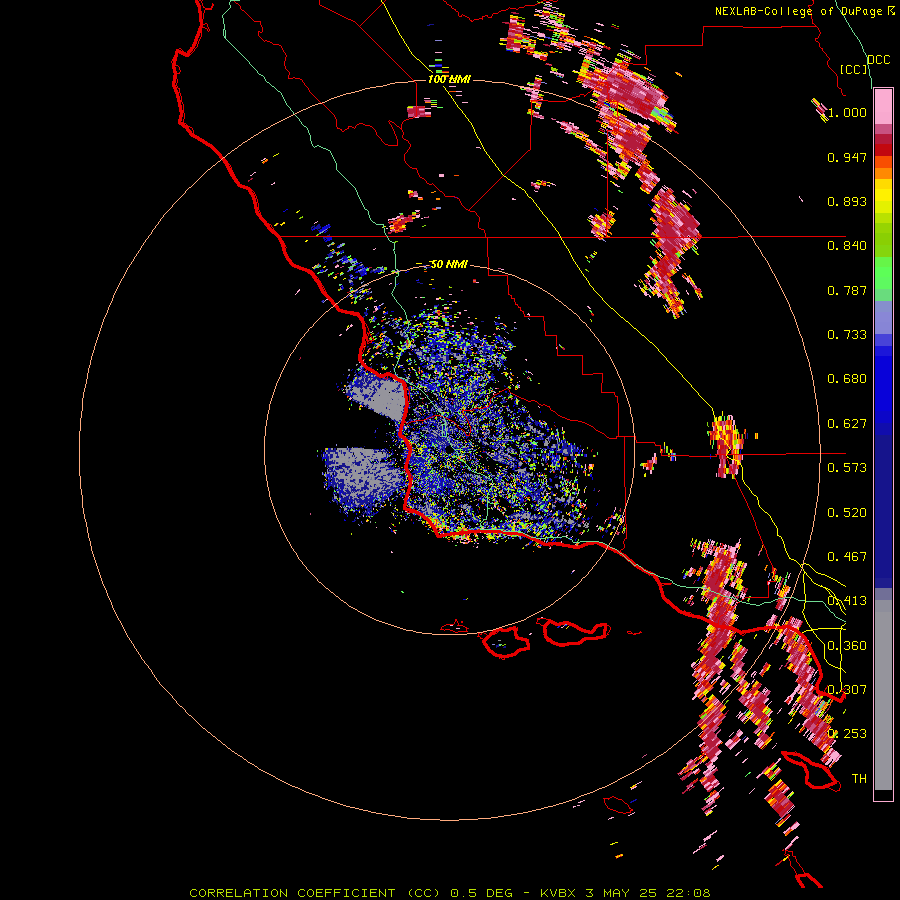Image resolution: width=900 pixels, height=900 pixels.
Task: Select the 0.787 legend value
Action: (847, 290)
